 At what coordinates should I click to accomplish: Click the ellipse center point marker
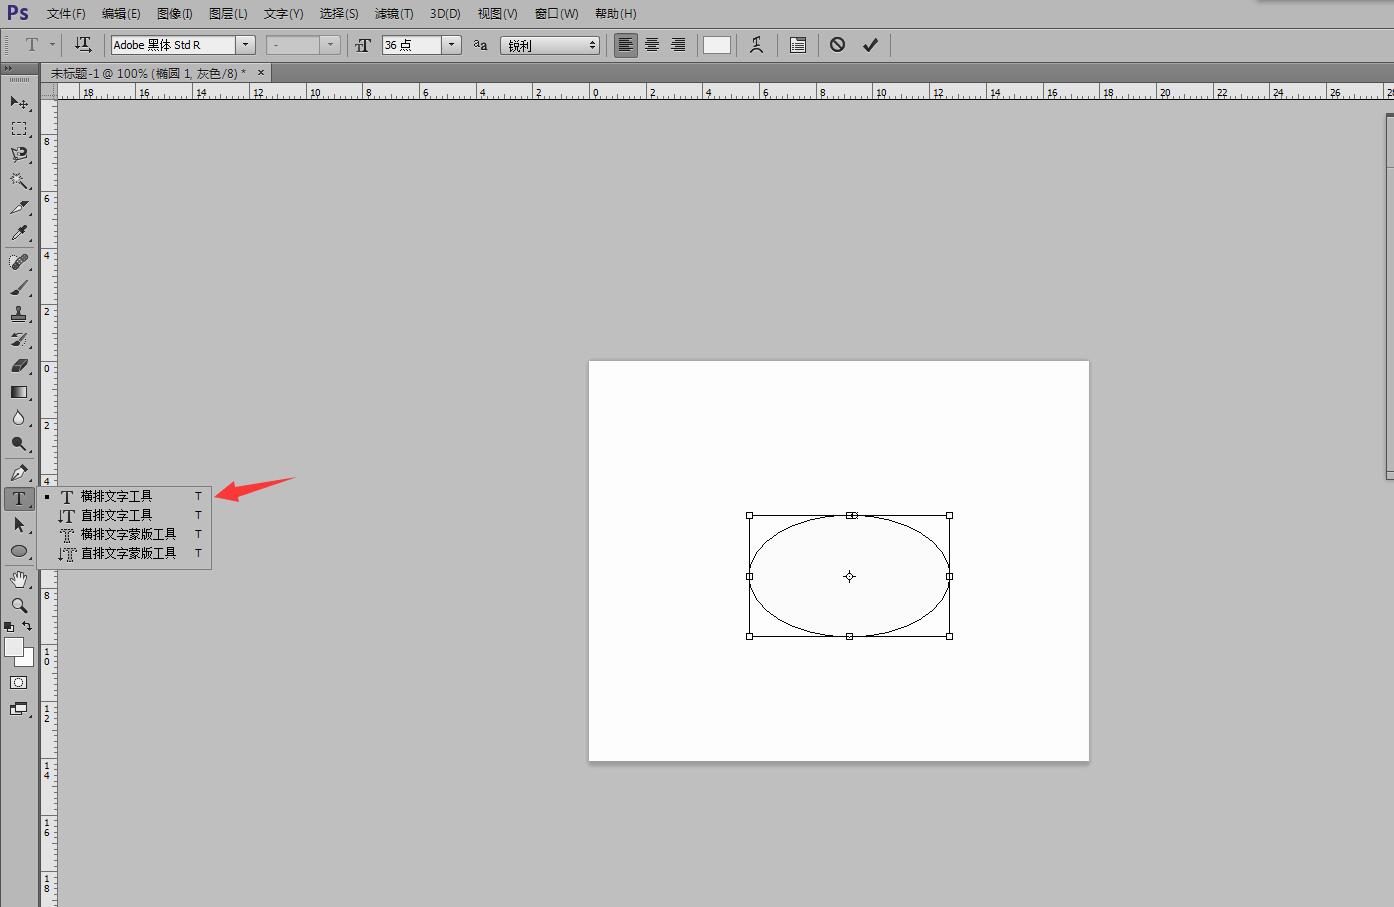849,576
